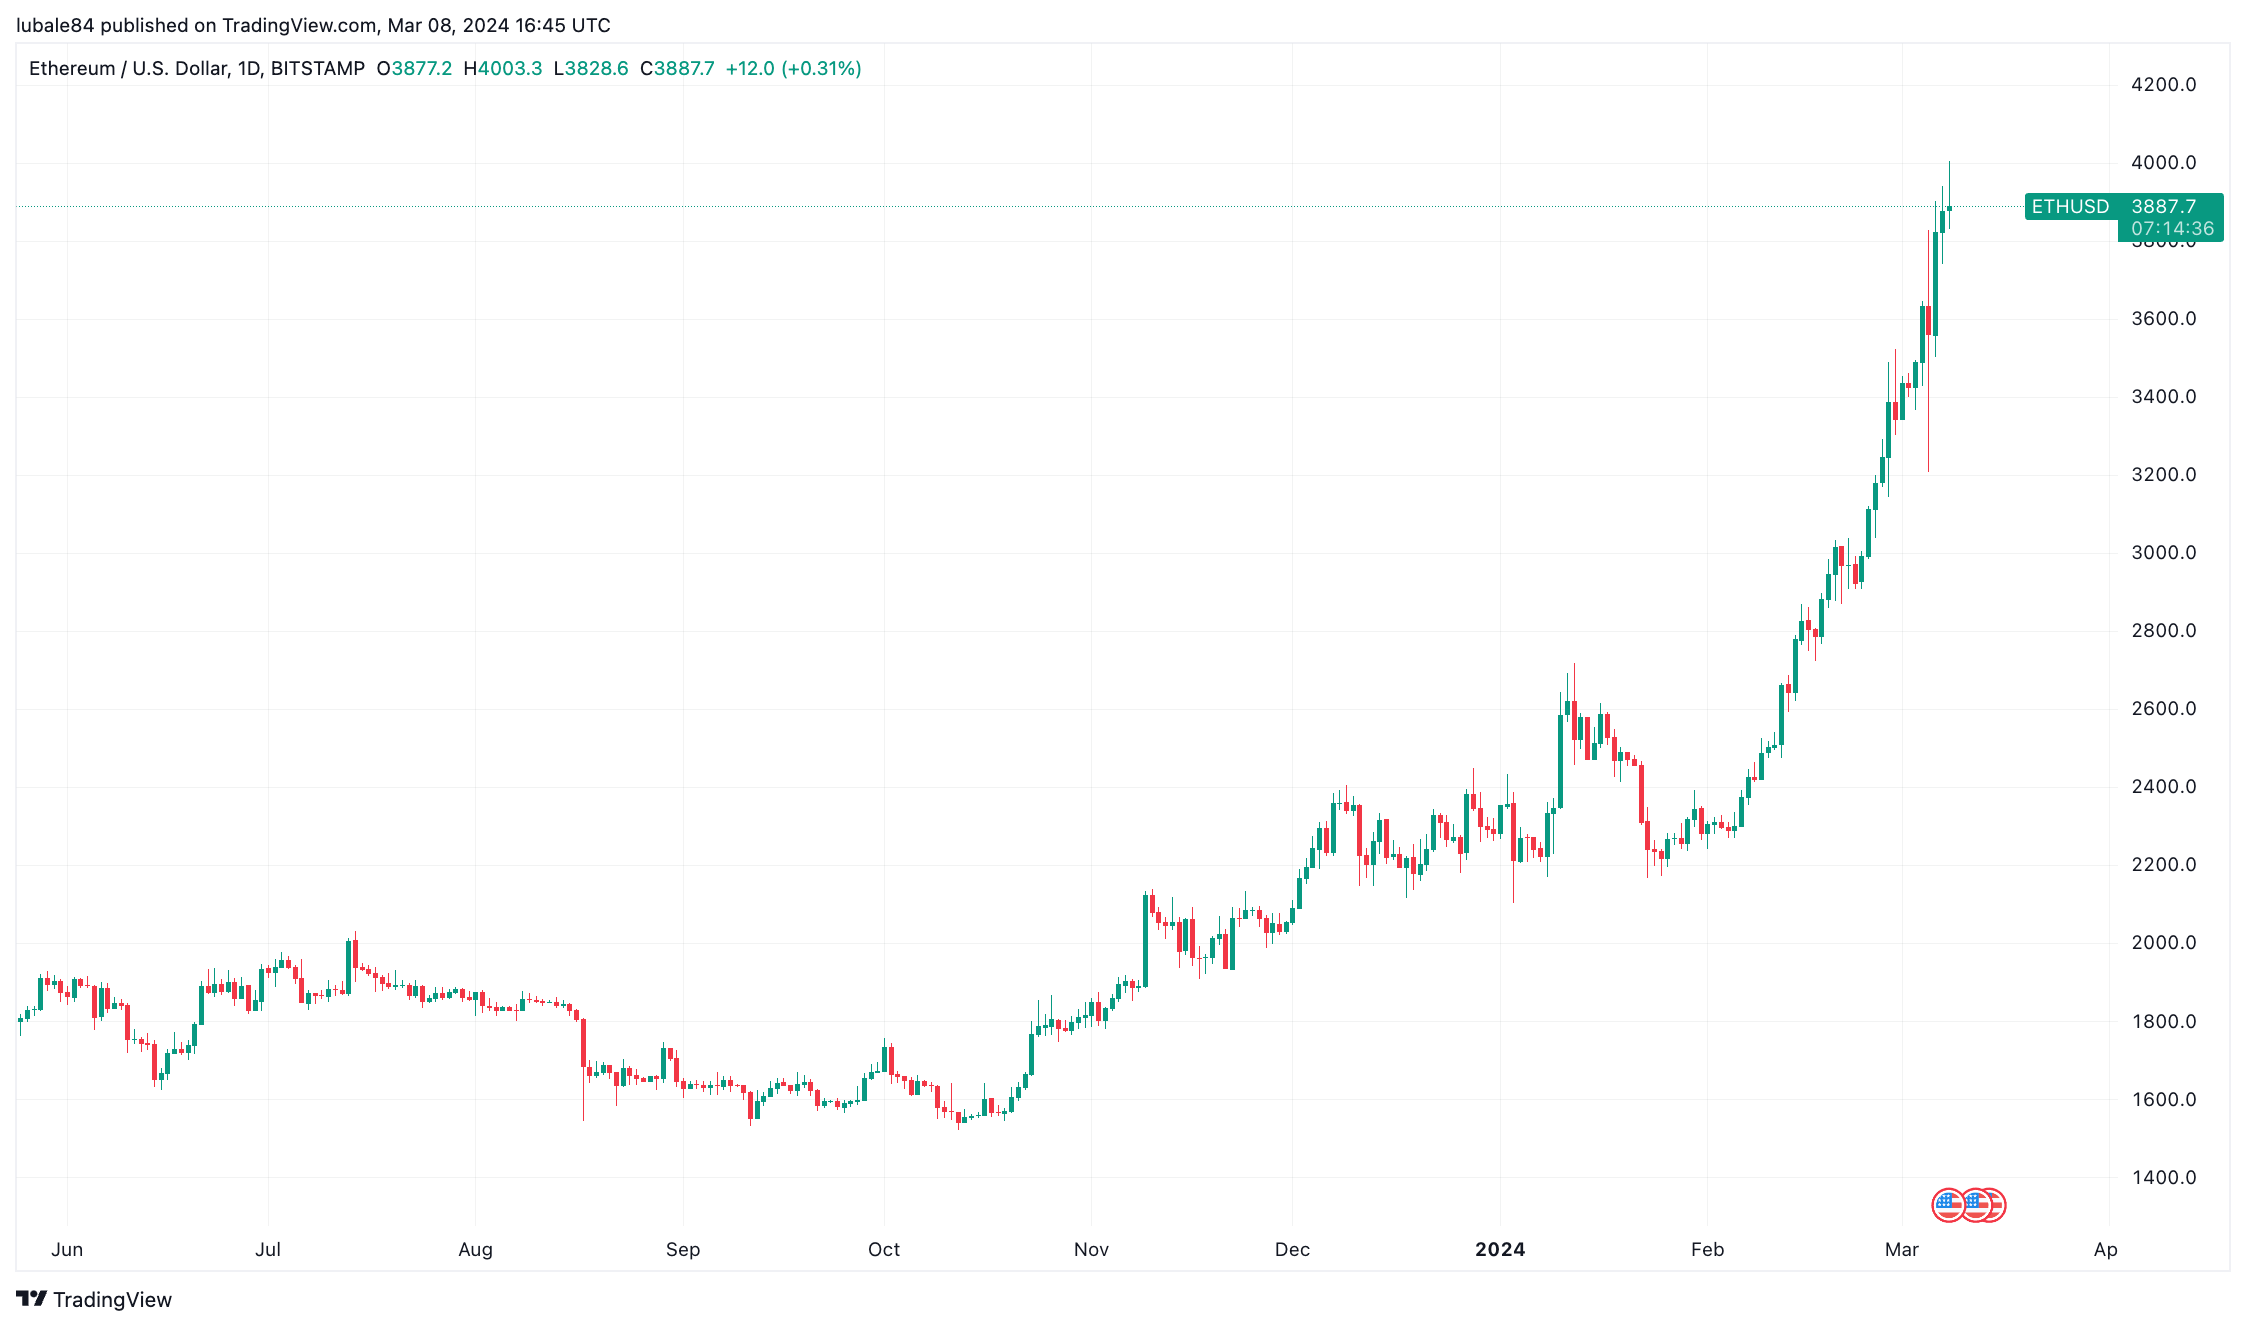Click the lubale84 published on TradingView.com header
The width and height of the screenshot is (2246, 1327).
coord(313,25)
